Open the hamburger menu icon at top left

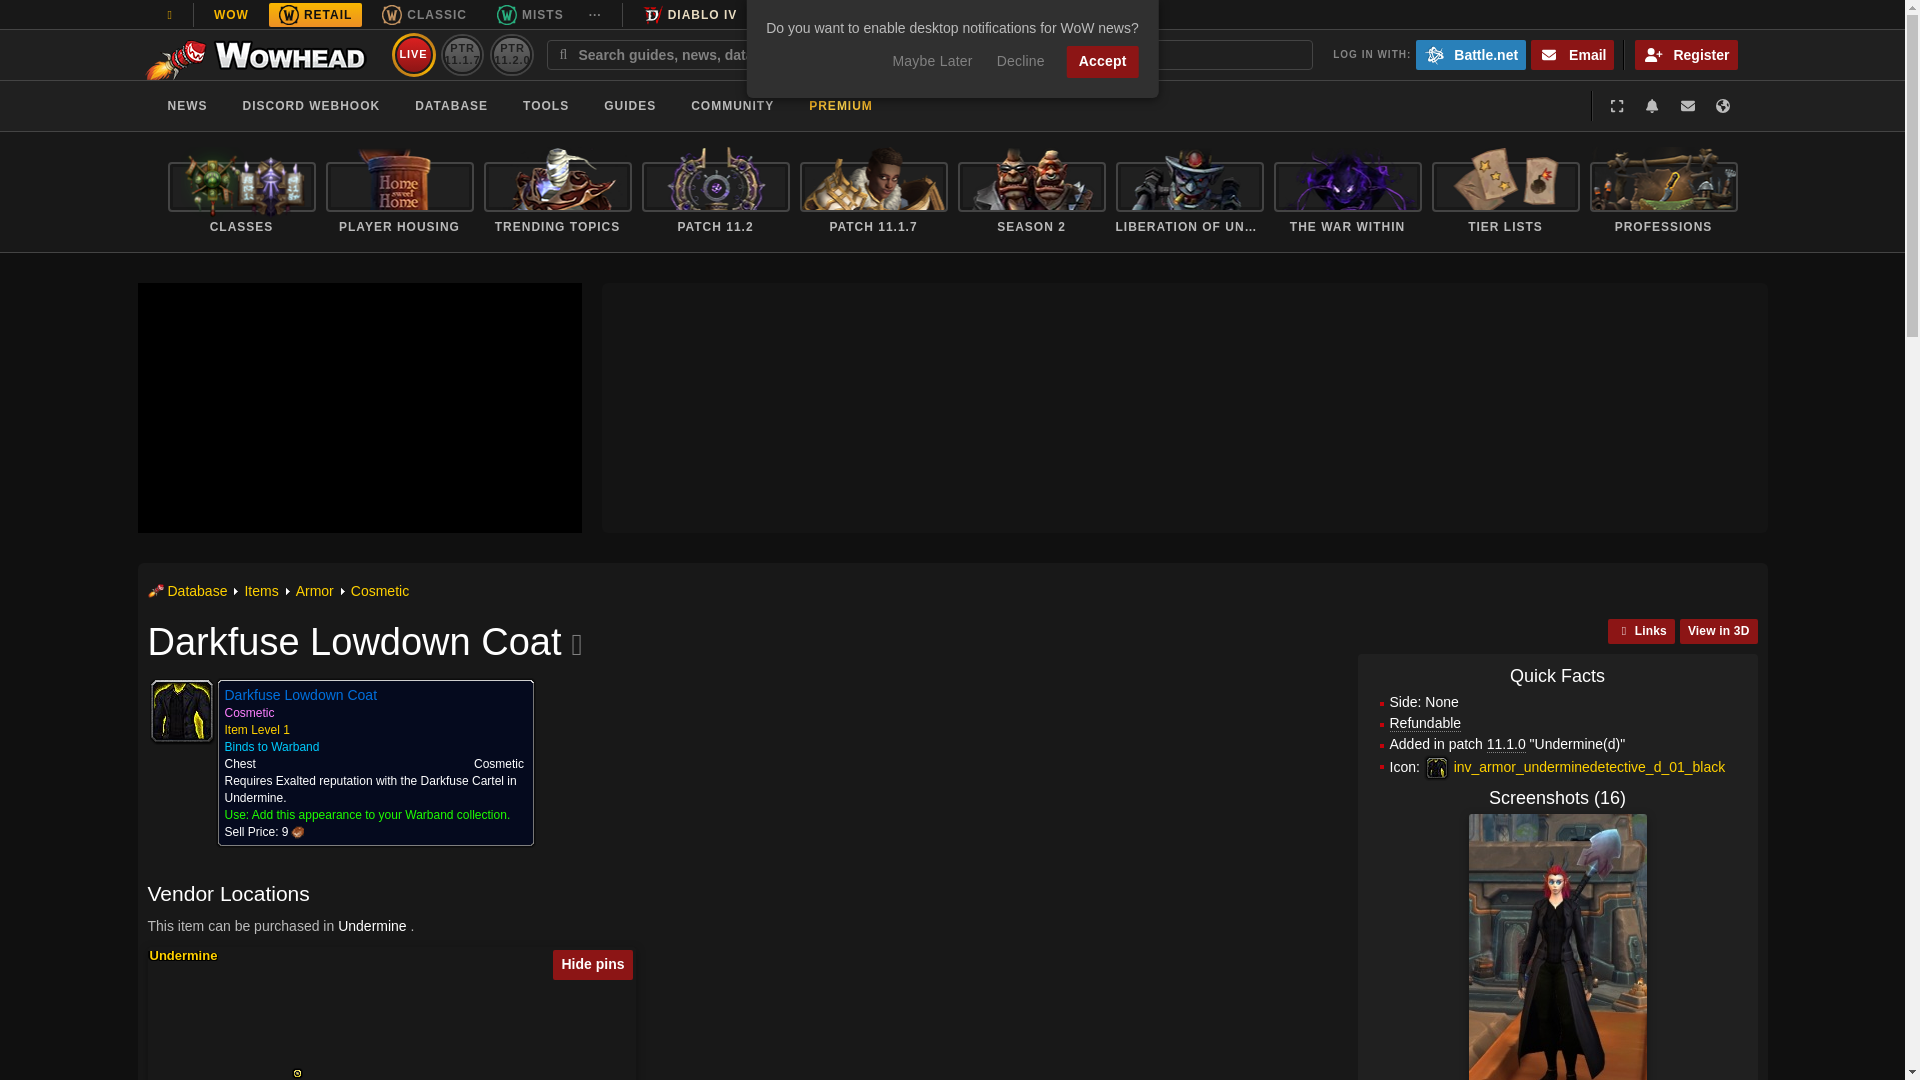(x=169, y=15)
